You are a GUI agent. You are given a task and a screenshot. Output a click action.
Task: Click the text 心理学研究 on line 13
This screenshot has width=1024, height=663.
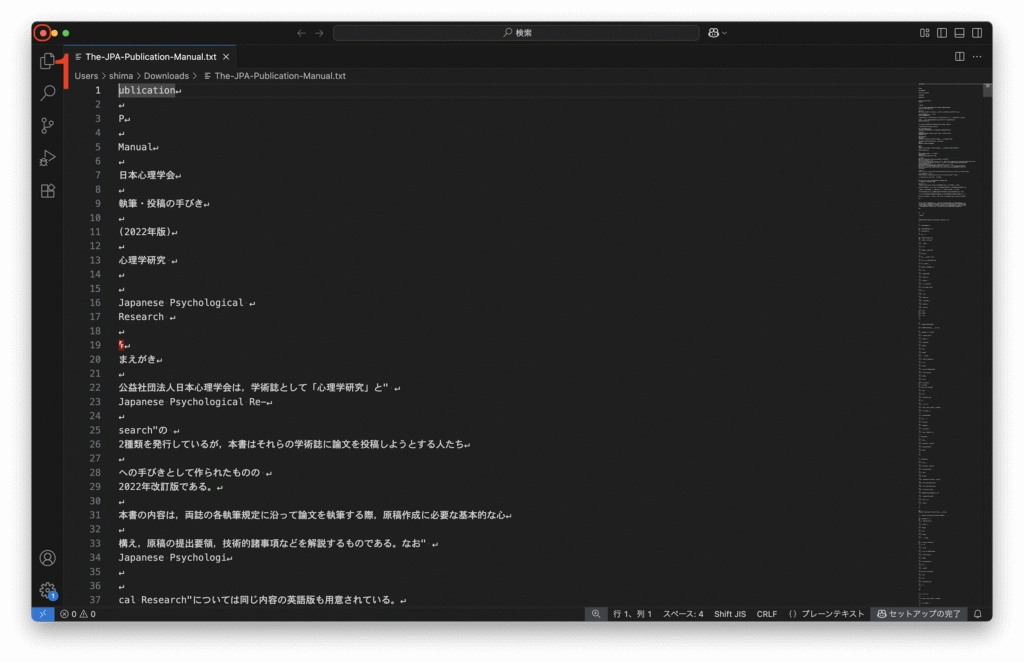click(x=142, y=260)
